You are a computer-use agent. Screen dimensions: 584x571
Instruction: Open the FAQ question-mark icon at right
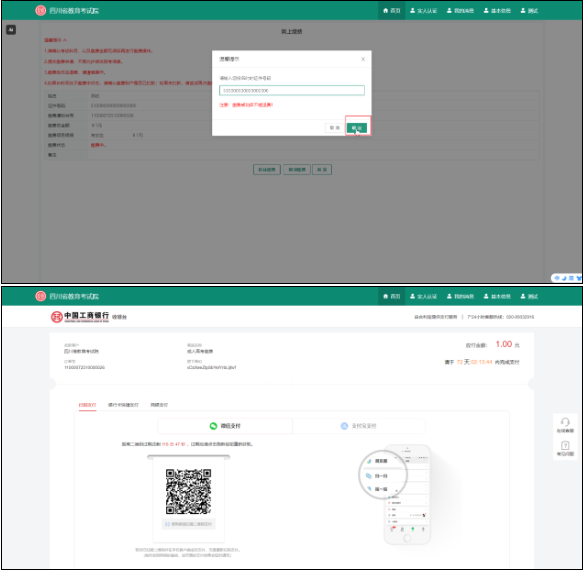point(565,448)
